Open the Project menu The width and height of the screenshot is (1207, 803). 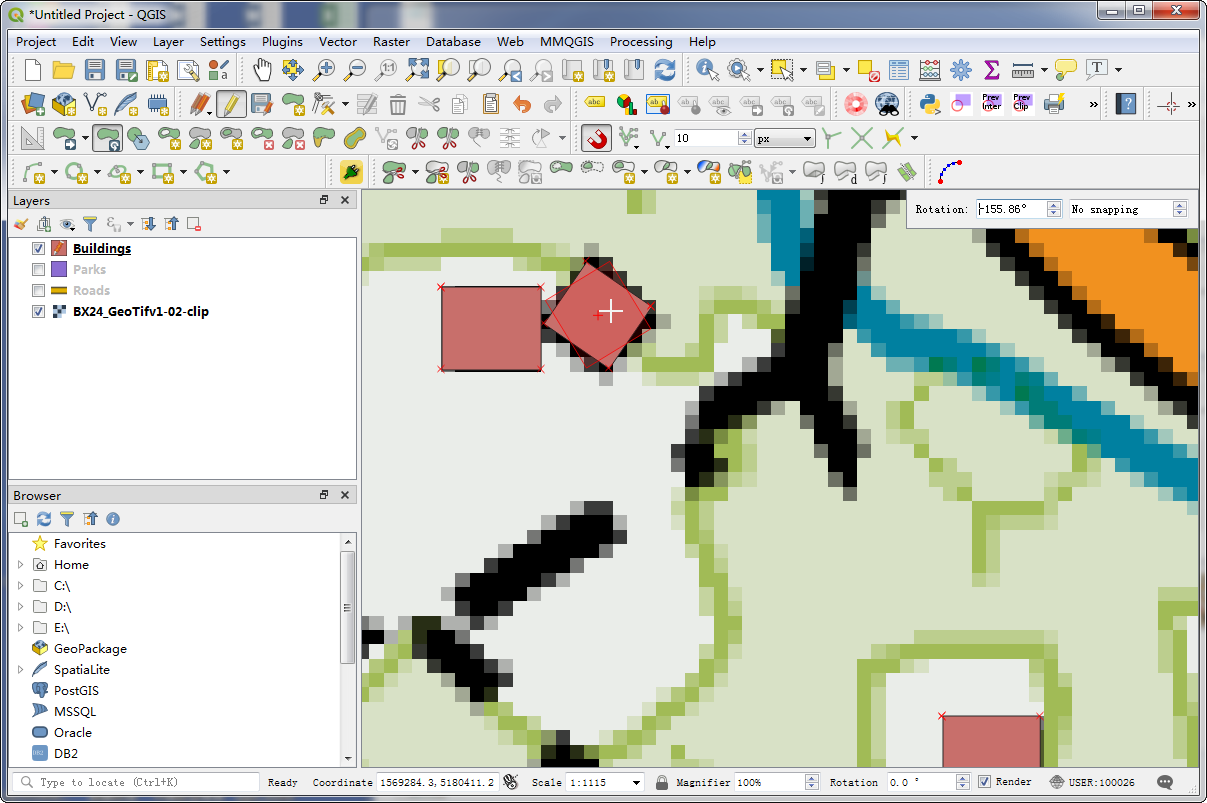coord(36,41)
